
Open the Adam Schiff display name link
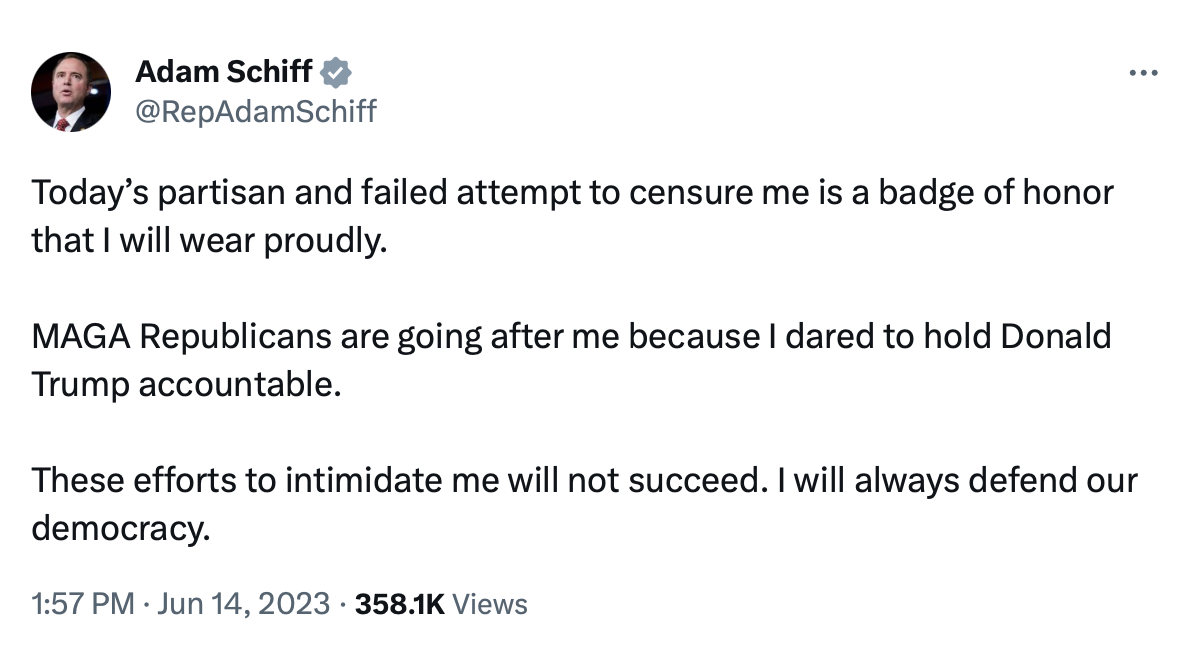[x=224, y=71]
